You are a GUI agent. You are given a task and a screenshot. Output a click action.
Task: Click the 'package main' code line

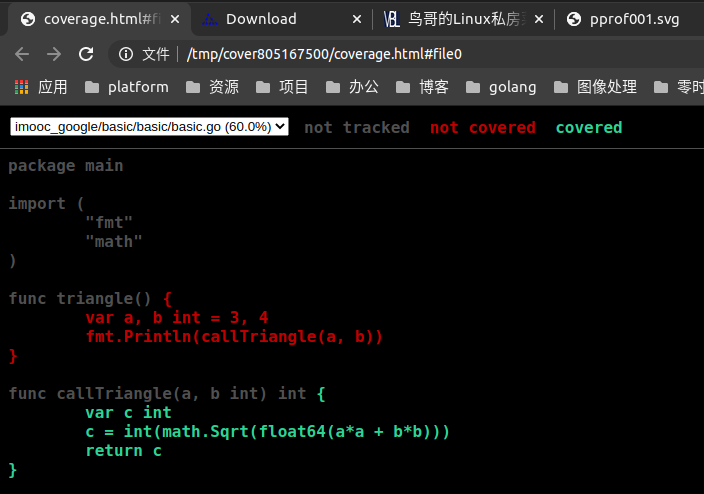pyautogui.click(x=66, y=166)
